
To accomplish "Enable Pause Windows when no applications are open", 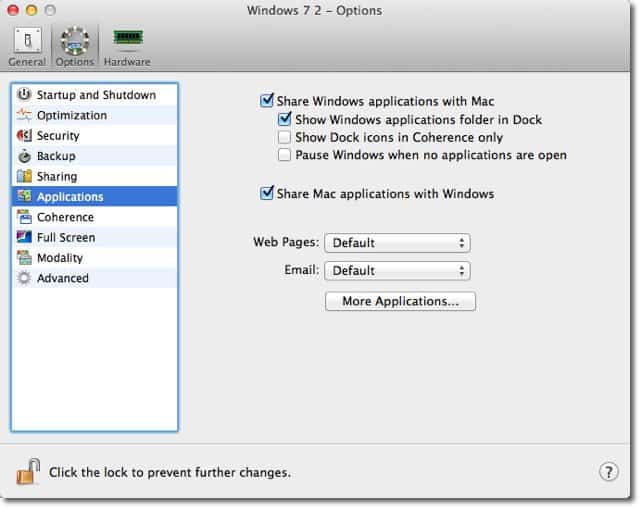I will click(x=284, y=155).
